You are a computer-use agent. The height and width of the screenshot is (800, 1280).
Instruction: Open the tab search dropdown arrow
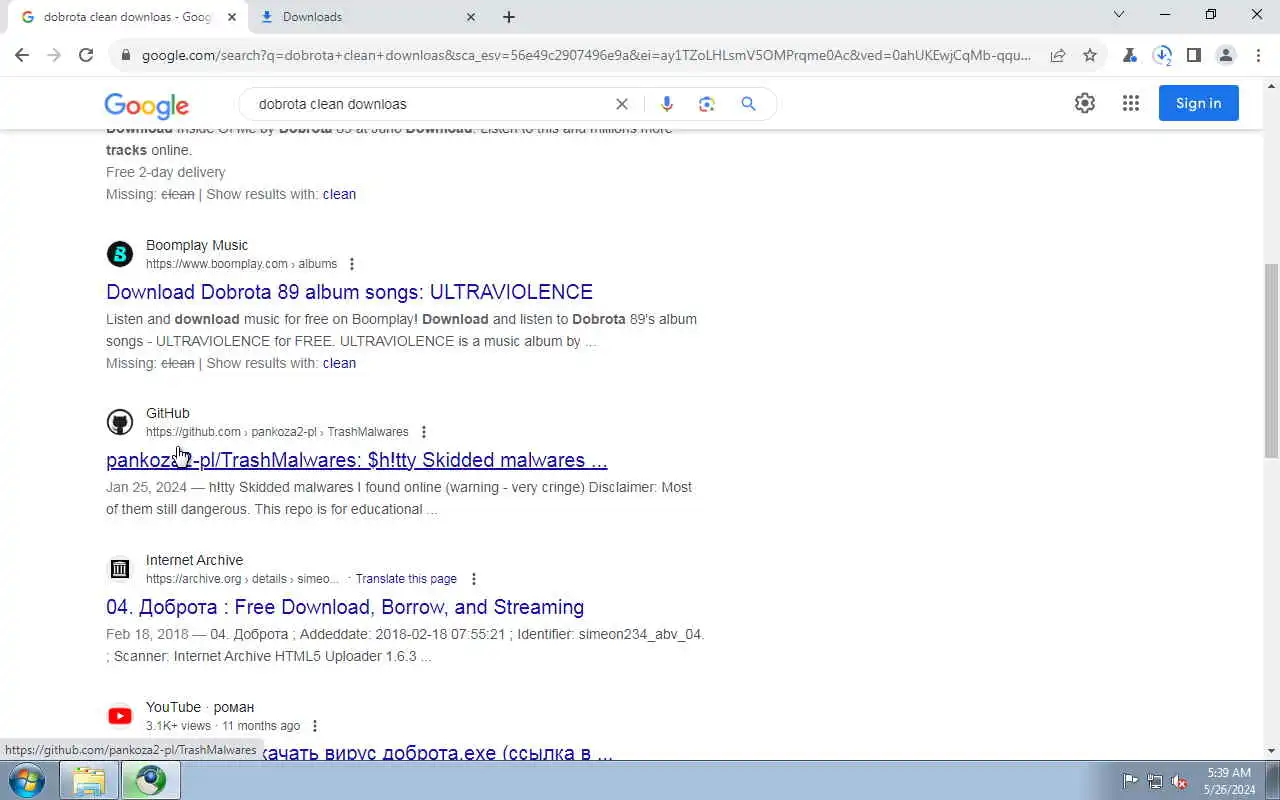pos(1119,15)
